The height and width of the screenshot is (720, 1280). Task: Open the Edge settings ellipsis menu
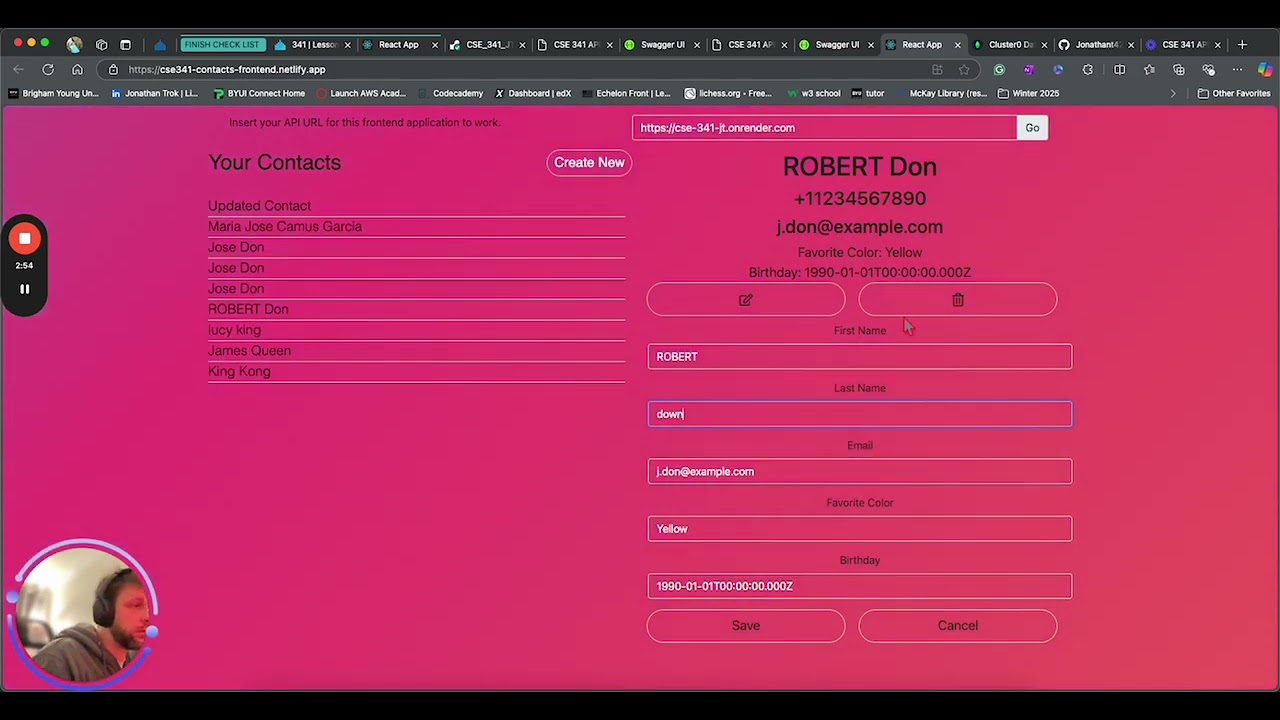pos(1238,69)
